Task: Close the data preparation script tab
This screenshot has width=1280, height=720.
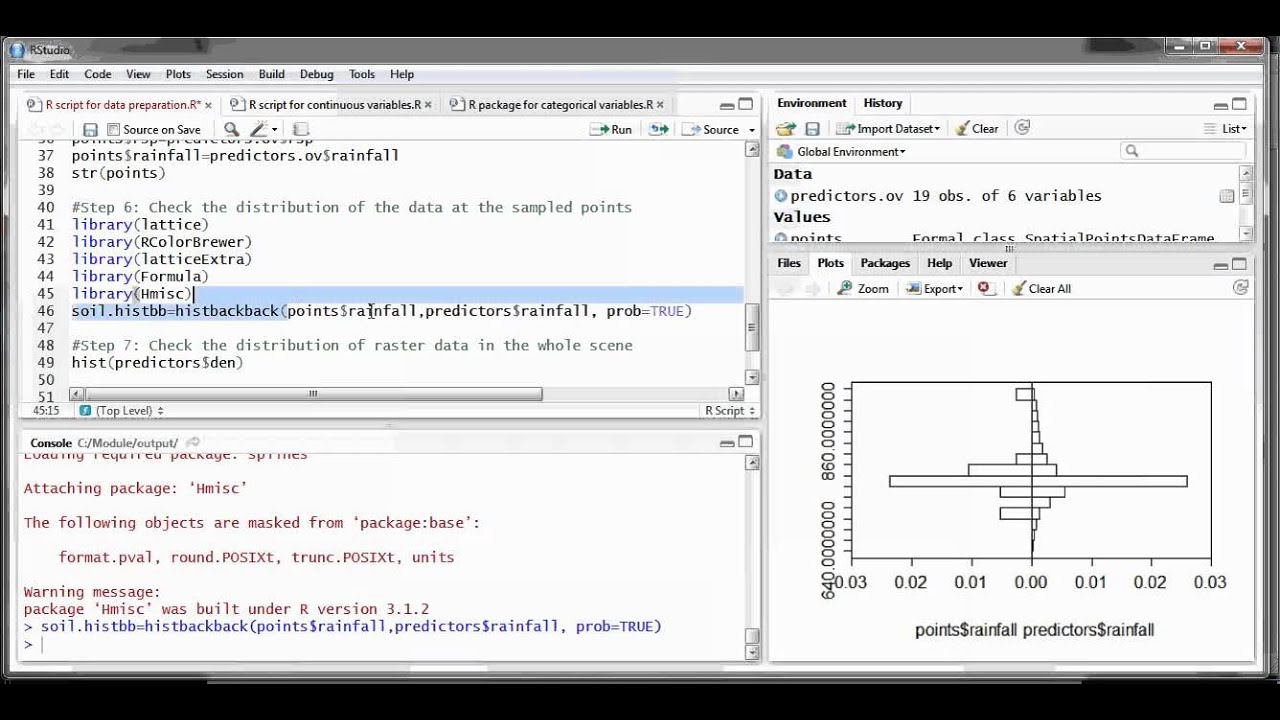Action: tap(208, 104)
